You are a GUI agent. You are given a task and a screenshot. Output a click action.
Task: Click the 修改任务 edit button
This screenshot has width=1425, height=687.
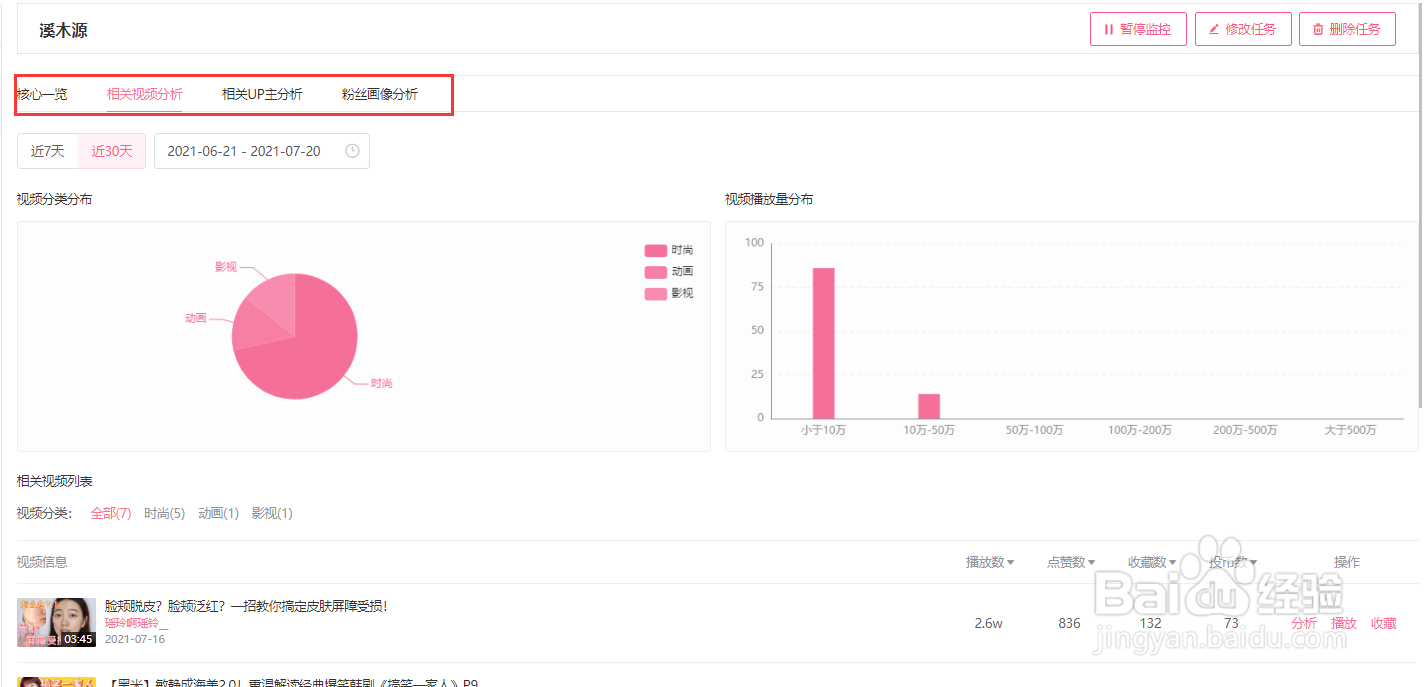(1243, 29)
